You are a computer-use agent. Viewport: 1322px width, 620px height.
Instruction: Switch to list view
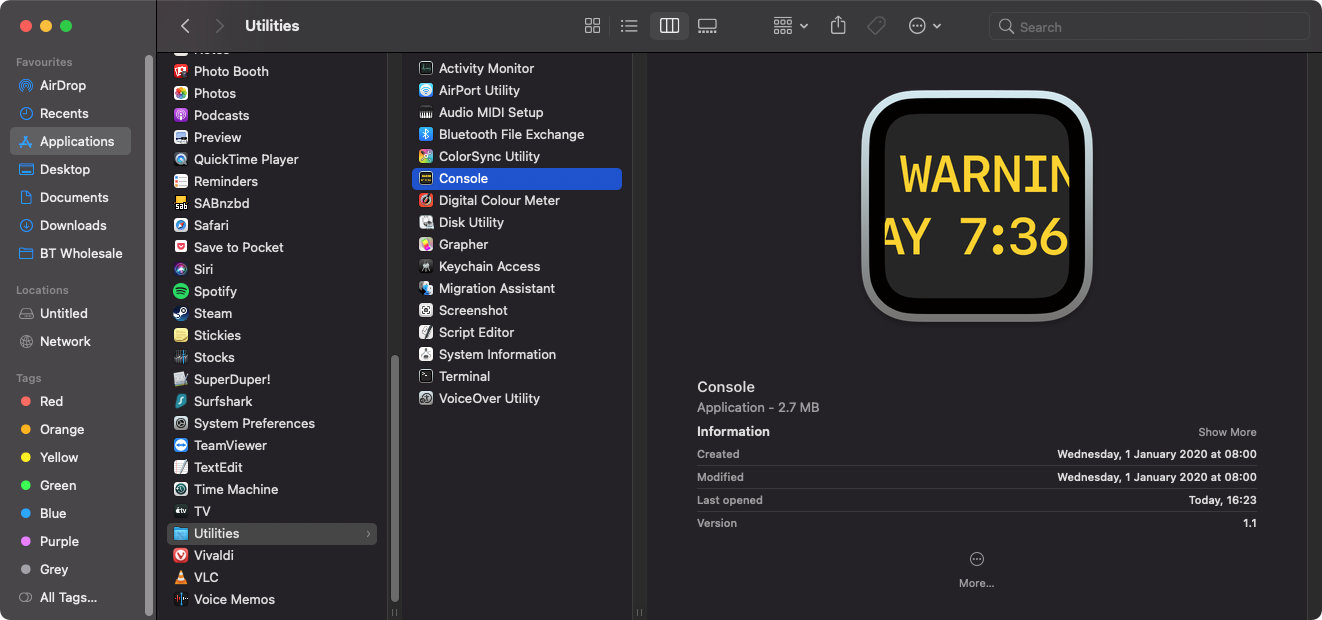(629, 26)
